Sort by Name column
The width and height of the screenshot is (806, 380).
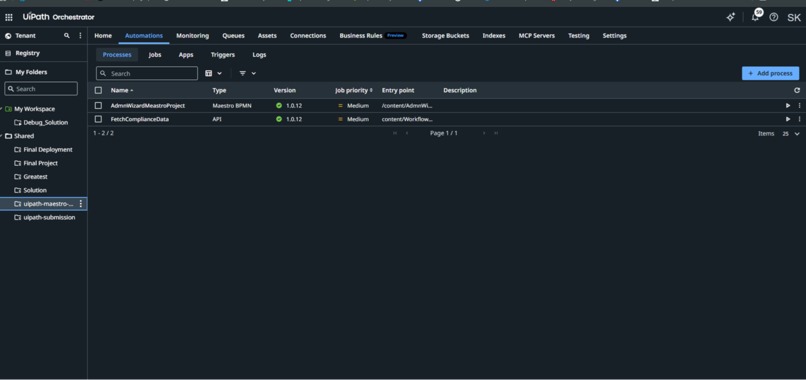[121, 90]
